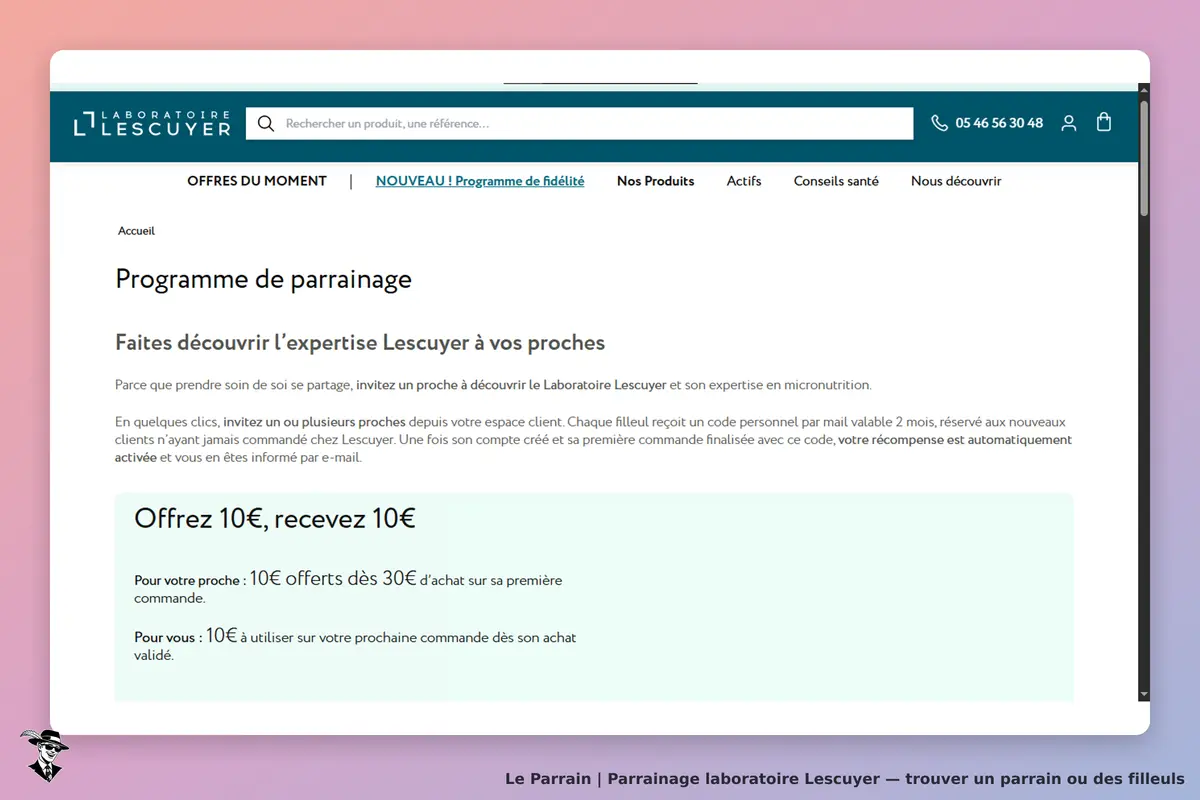This screenshot has width=1200, height=800.
Task: Click the 'Pour vous :' label
Action: [168, 637]
